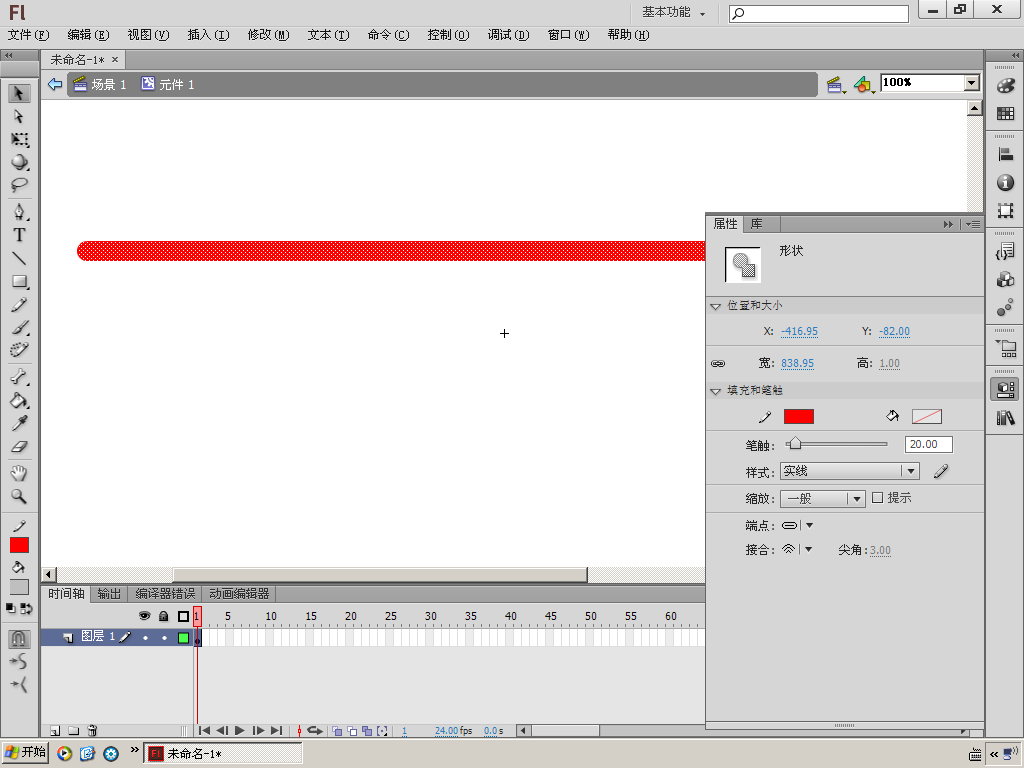1024x768 pixels.
Task: Open the Info panel icon
Action: [1006, 183]
